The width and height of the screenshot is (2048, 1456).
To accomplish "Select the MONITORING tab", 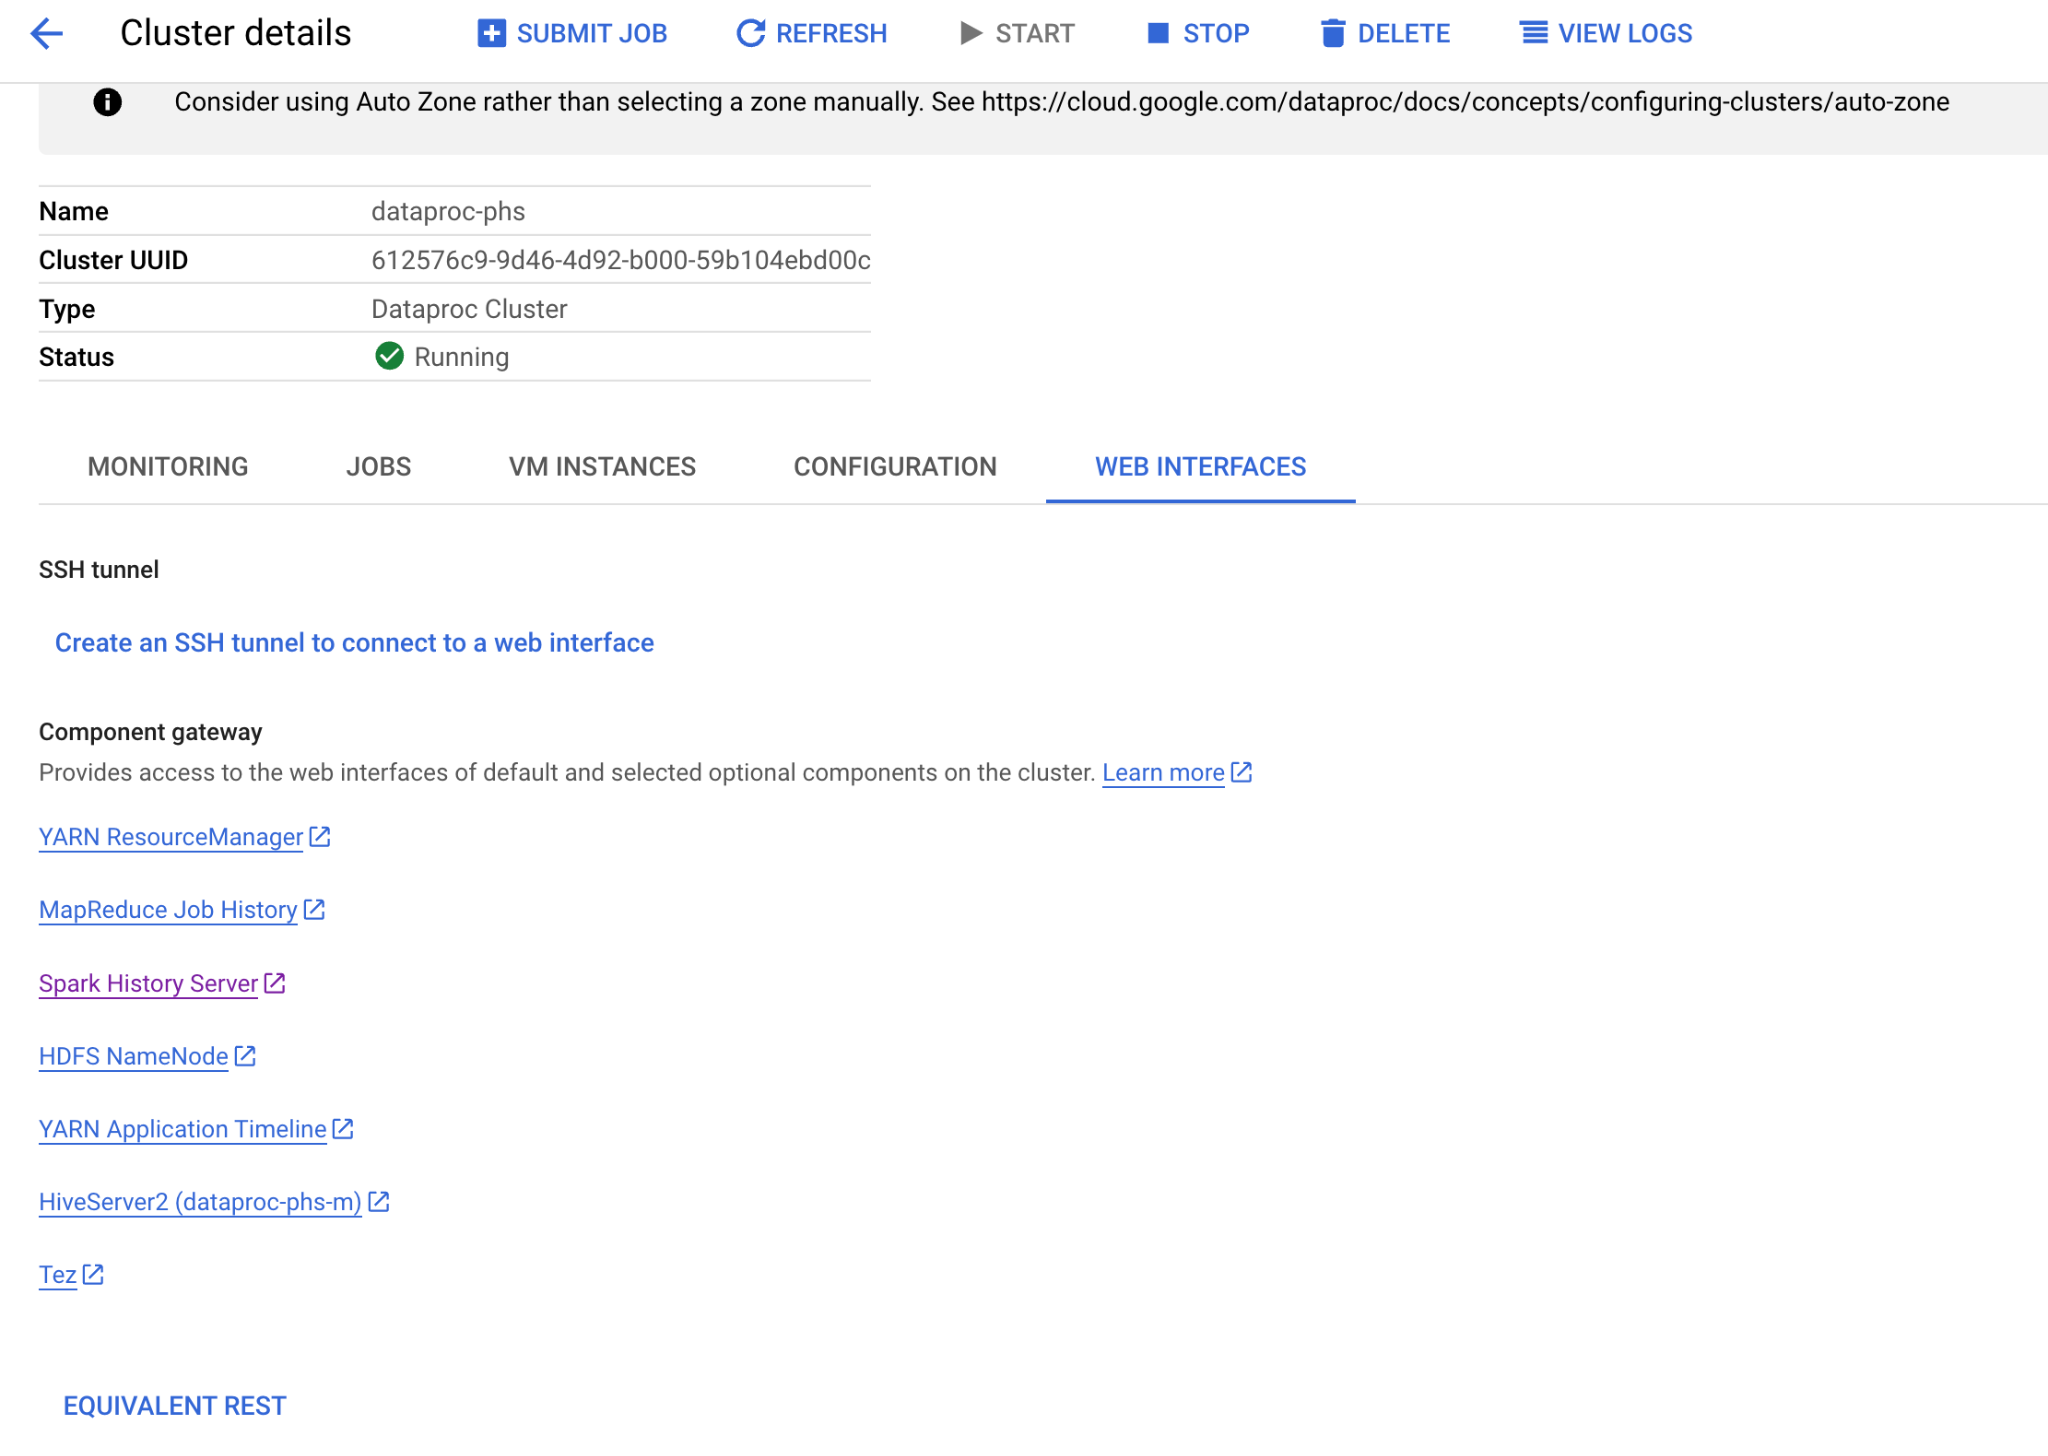I will [169, 466].
